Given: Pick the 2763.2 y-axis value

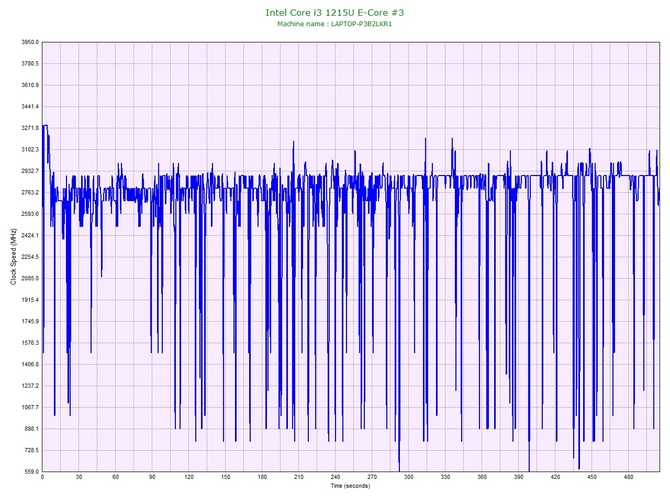Looking at the screenshot, I should (x=30, y=192).
